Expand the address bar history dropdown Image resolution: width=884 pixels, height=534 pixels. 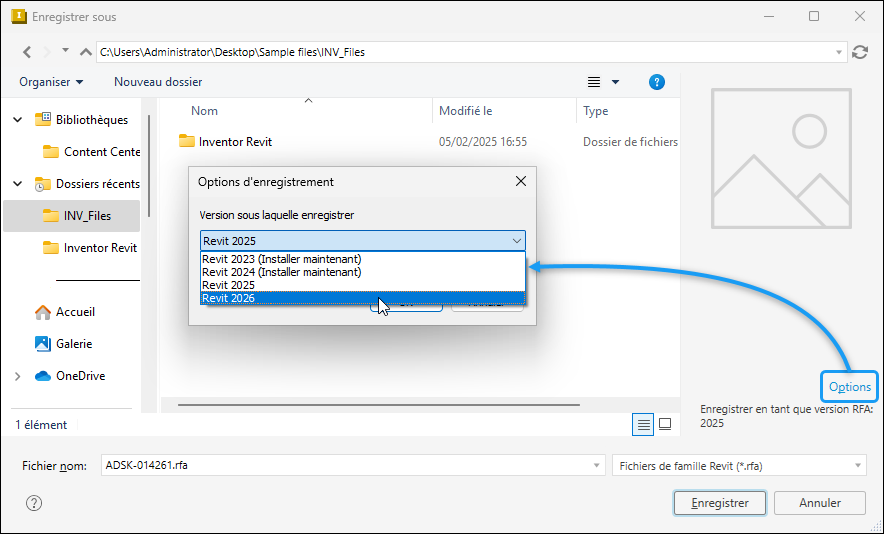tap(839, 52)
